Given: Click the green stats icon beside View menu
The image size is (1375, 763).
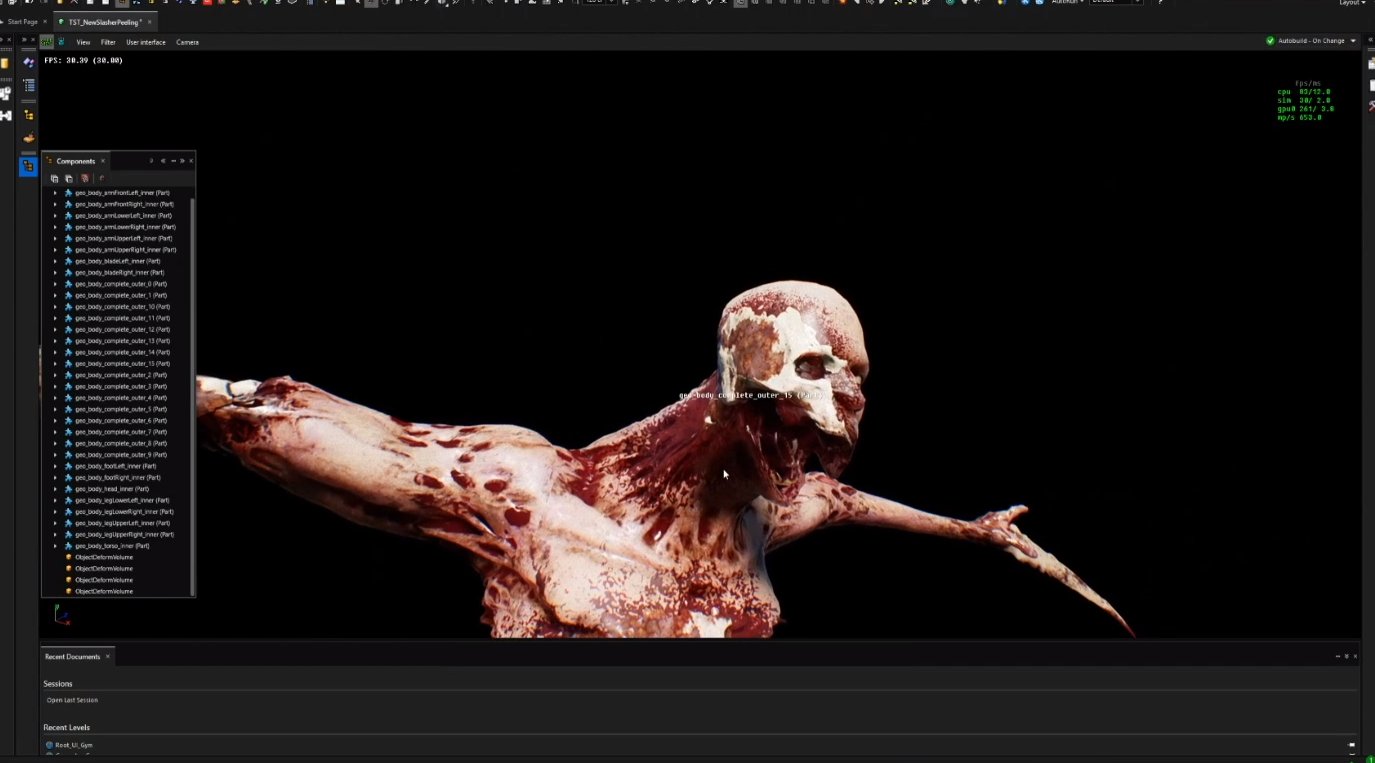Looking at the screenshot, I should click(47, 42).
